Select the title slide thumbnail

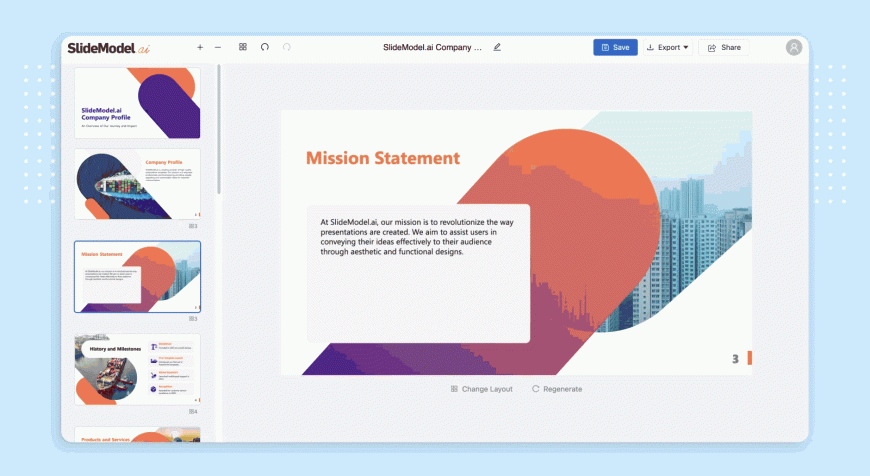click(x=137, y=103)
